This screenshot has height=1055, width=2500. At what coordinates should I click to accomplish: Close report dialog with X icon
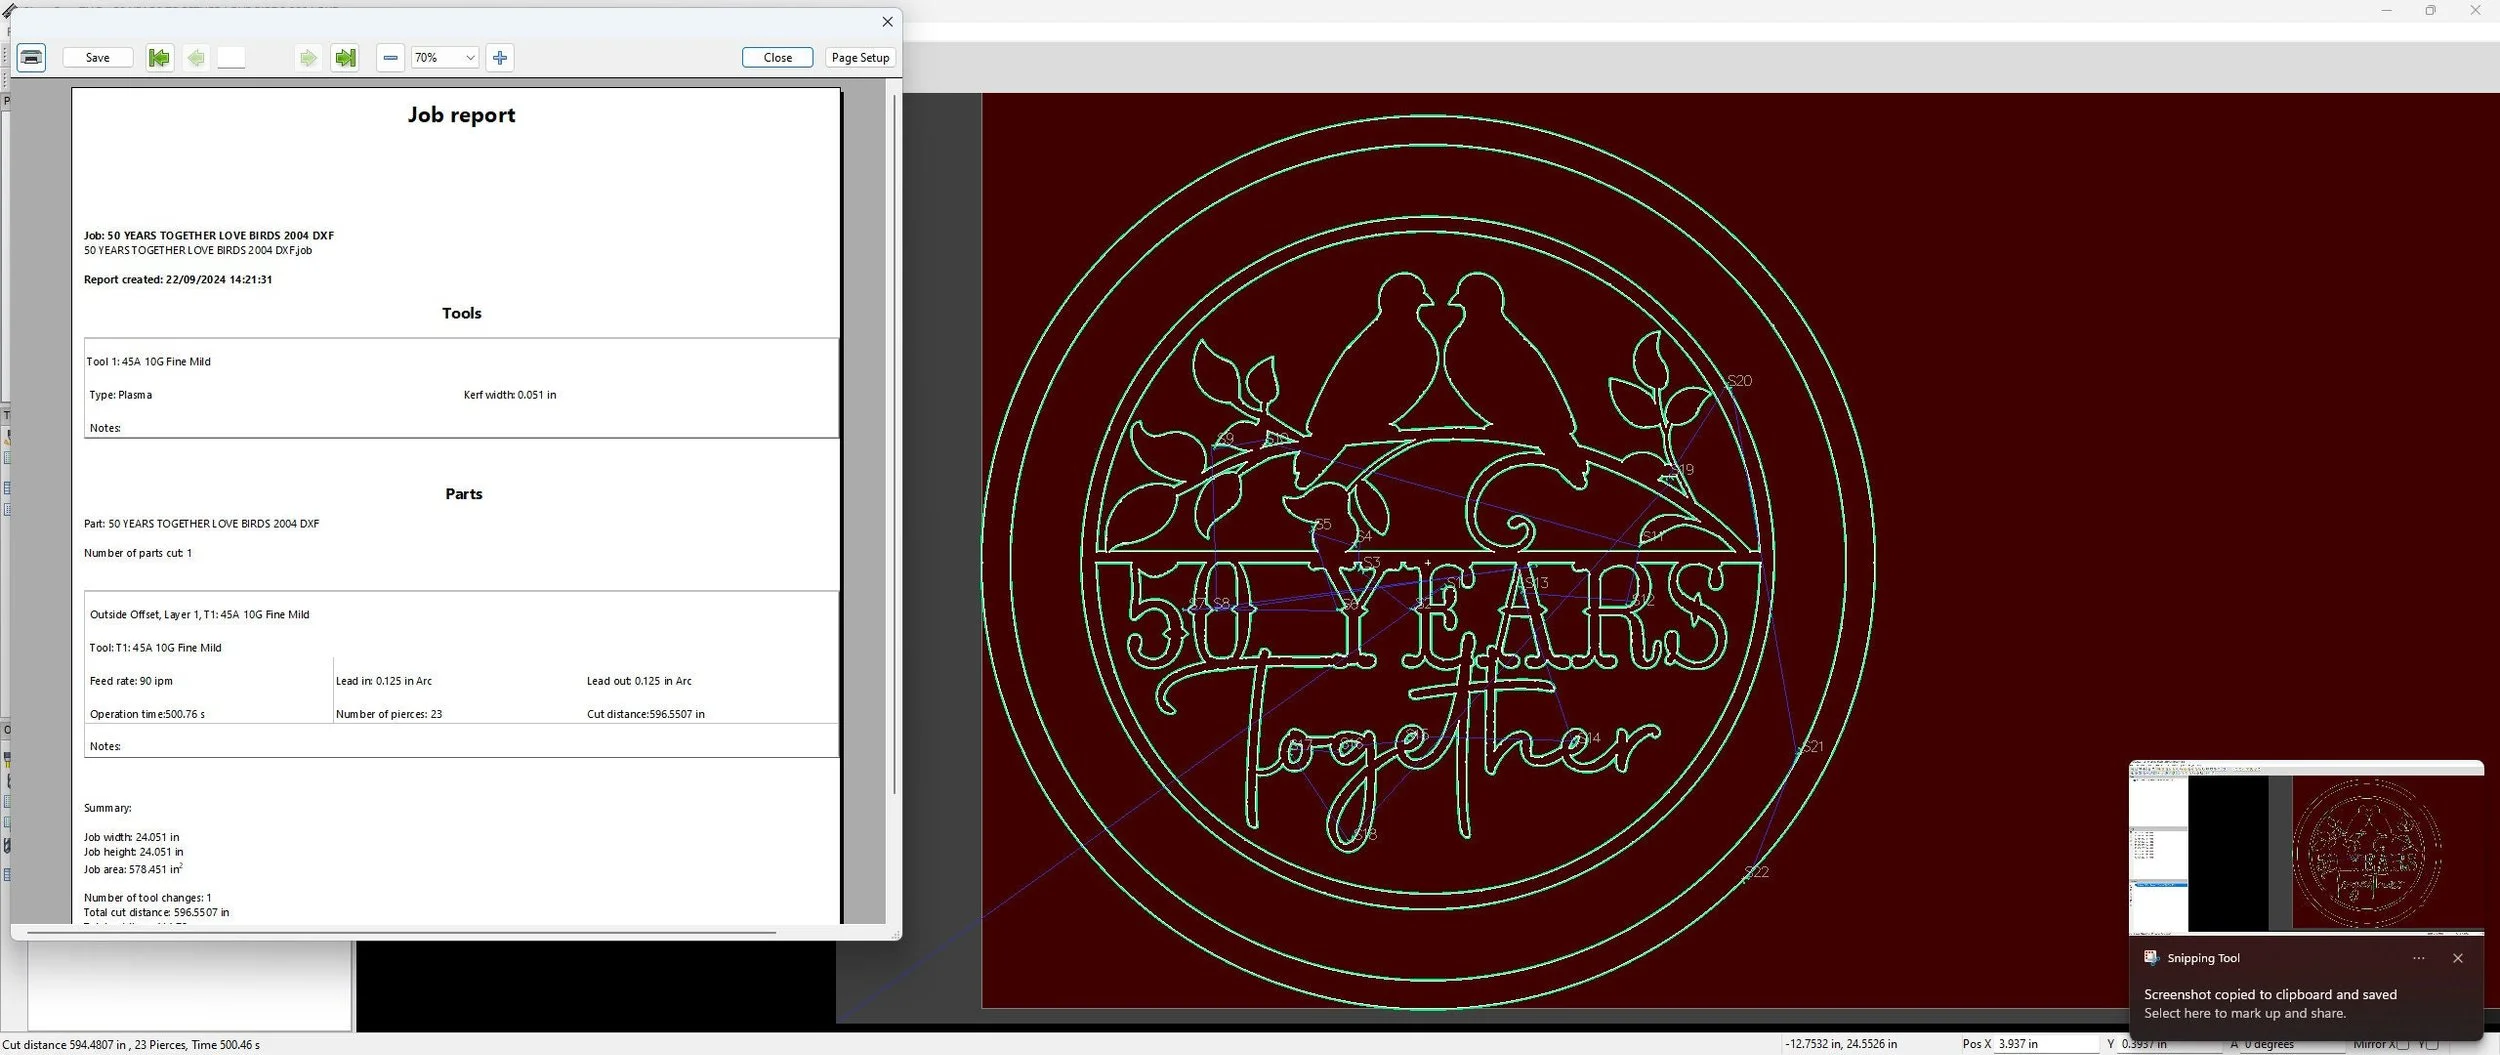click(x=887, y=21)
